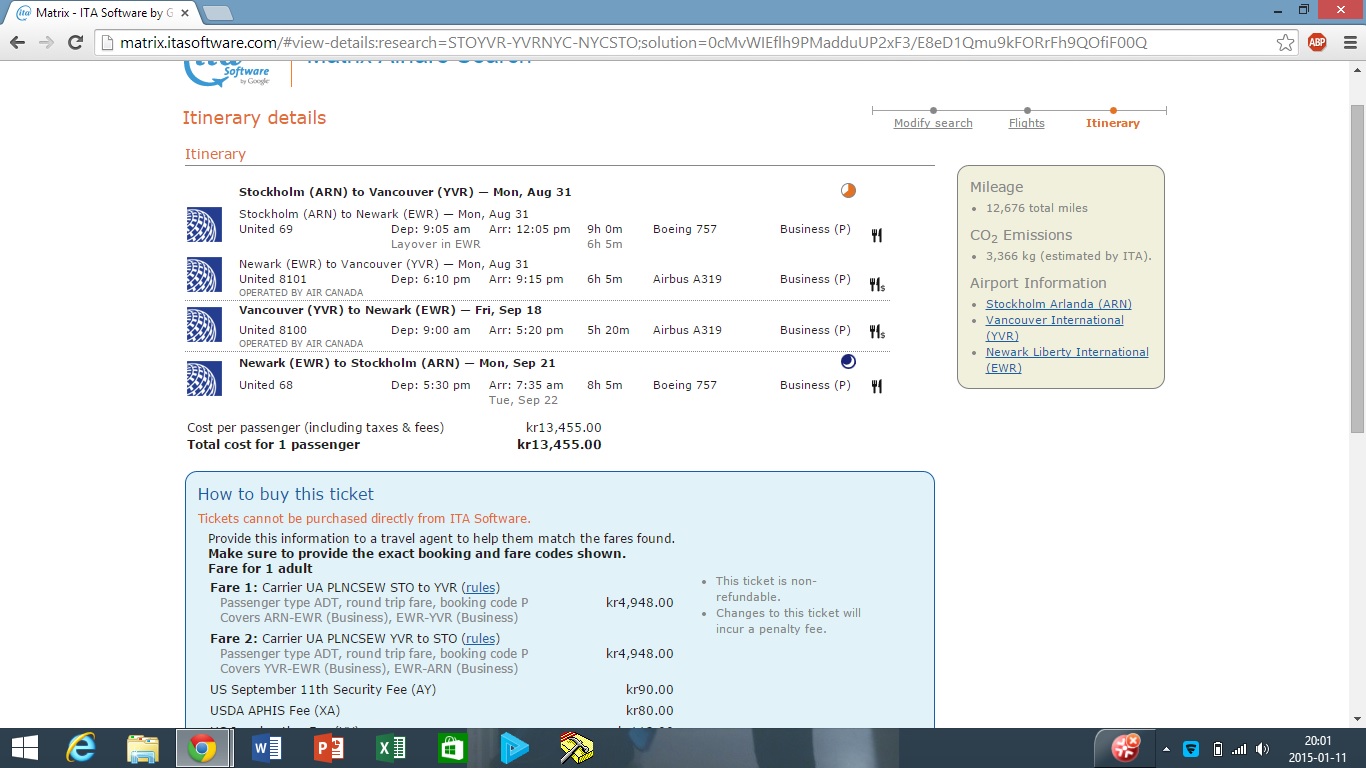This screenshot has width=1366, height=768.
Task: Open Chrome menu hamburger icon
Action: (x=1347, y=42)
